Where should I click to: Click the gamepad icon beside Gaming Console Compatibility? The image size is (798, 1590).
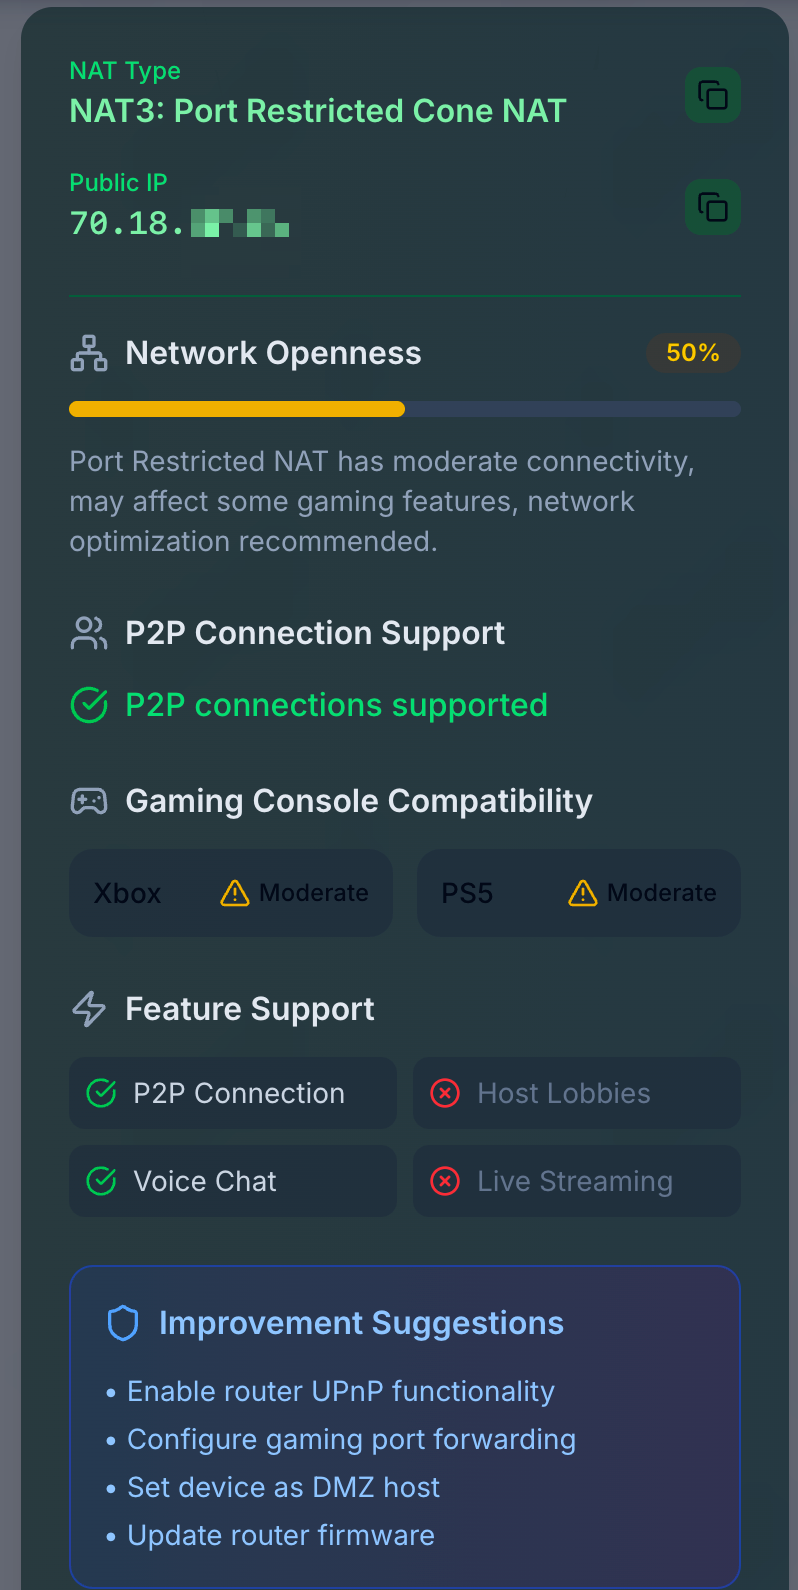[88, 800]
